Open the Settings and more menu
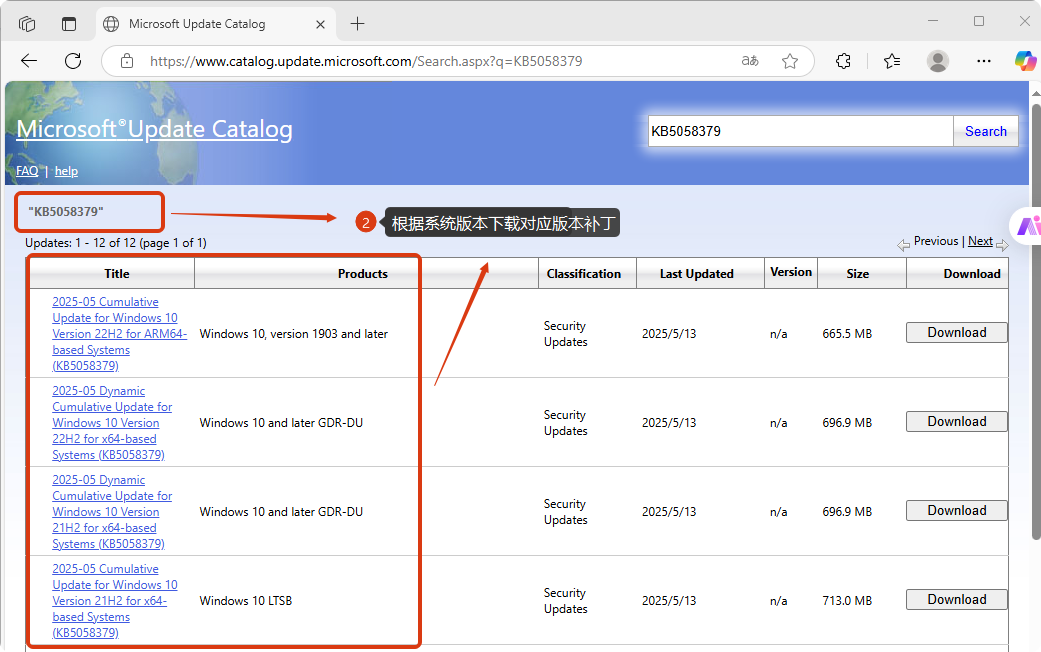Image resolution: width=1041 pixels, height=652 pixels. [984, 61]
